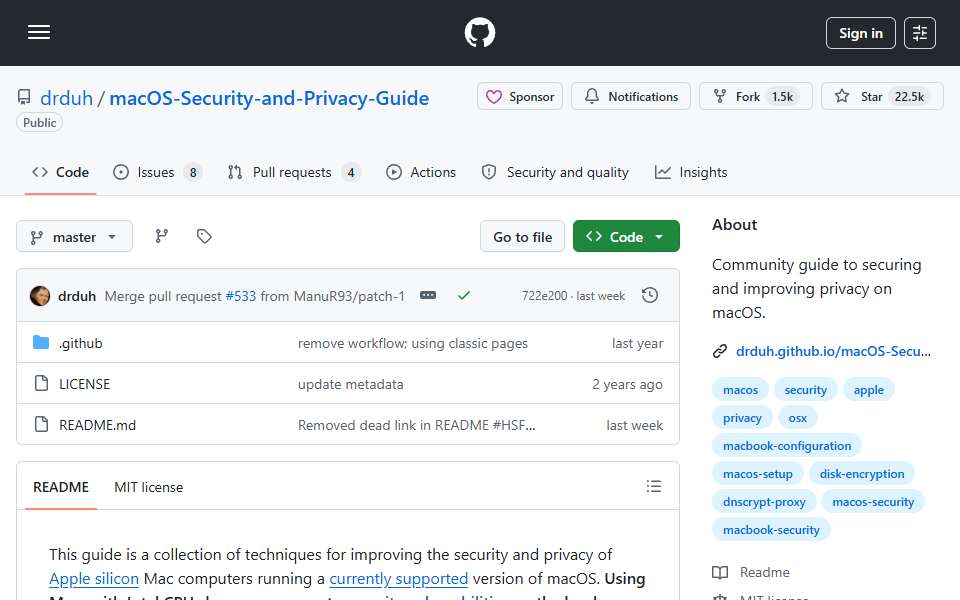Star the repository

[882, 97]
